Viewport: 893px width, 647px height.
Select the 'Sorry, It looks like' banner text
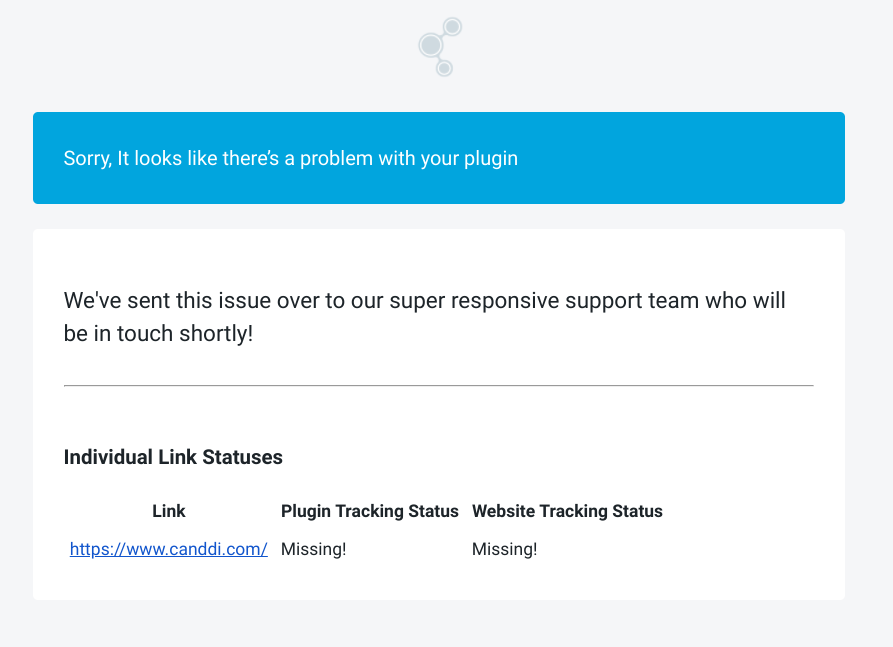(290, 158)
